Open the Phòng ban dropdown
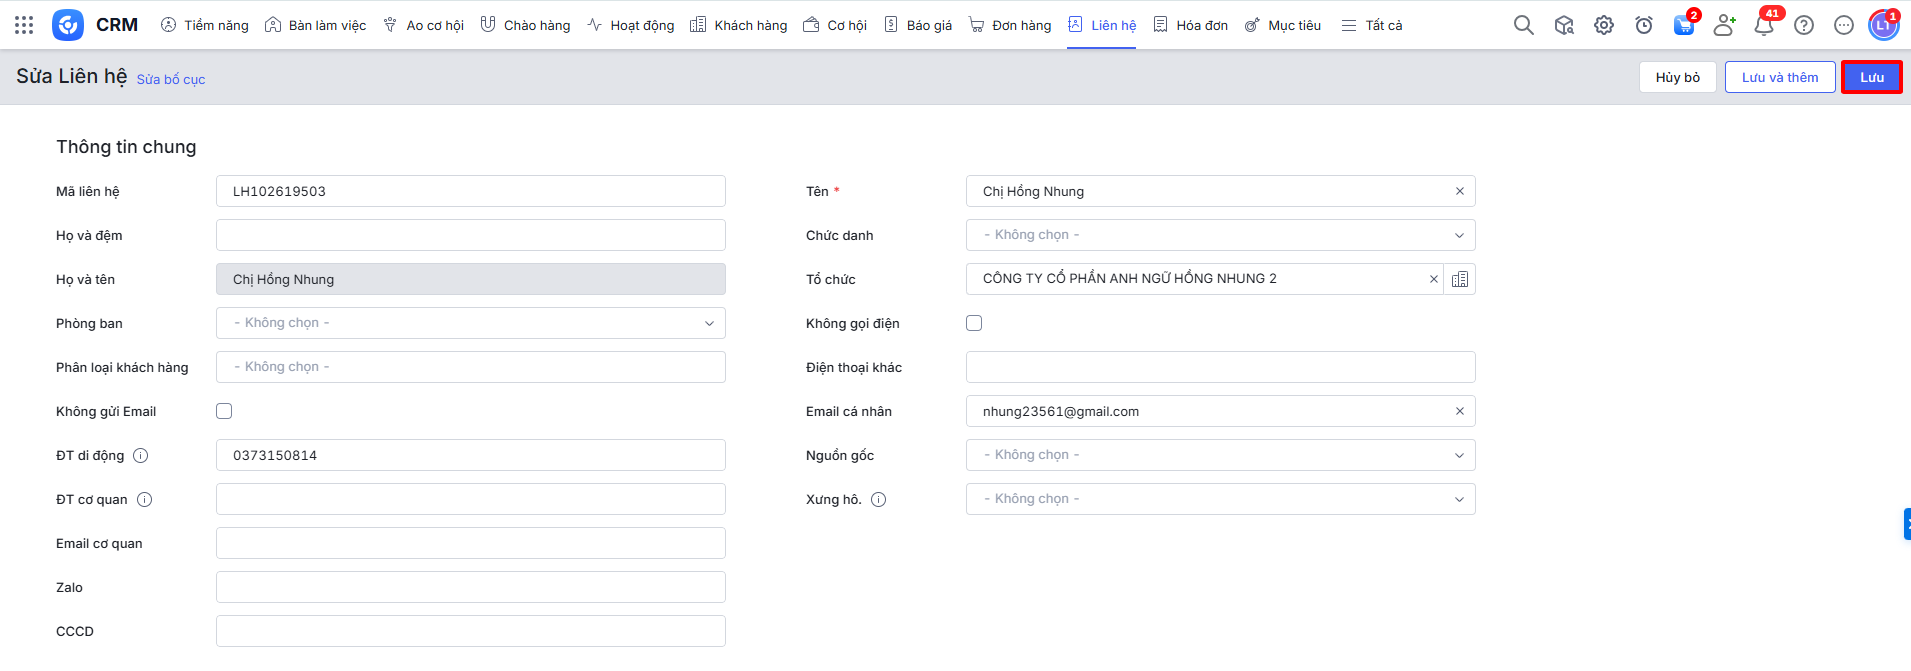 point(470,323)
